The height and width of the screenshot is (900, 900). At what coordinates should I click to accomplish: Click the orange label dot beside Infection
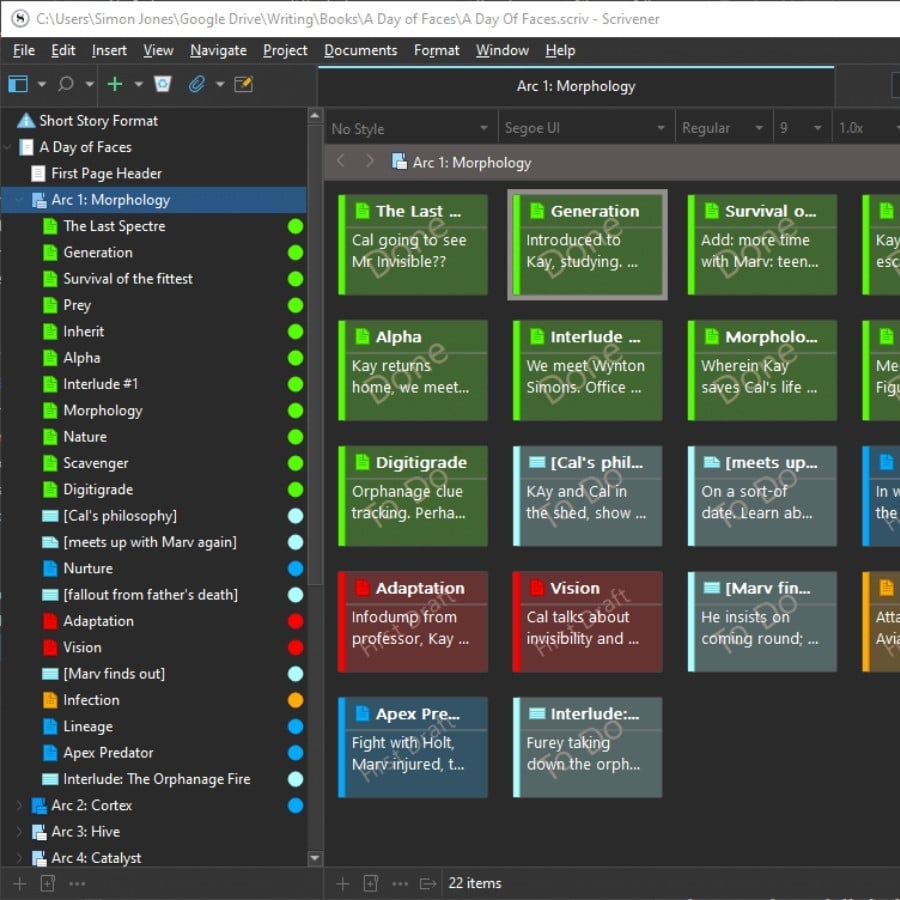pos(295,700)
